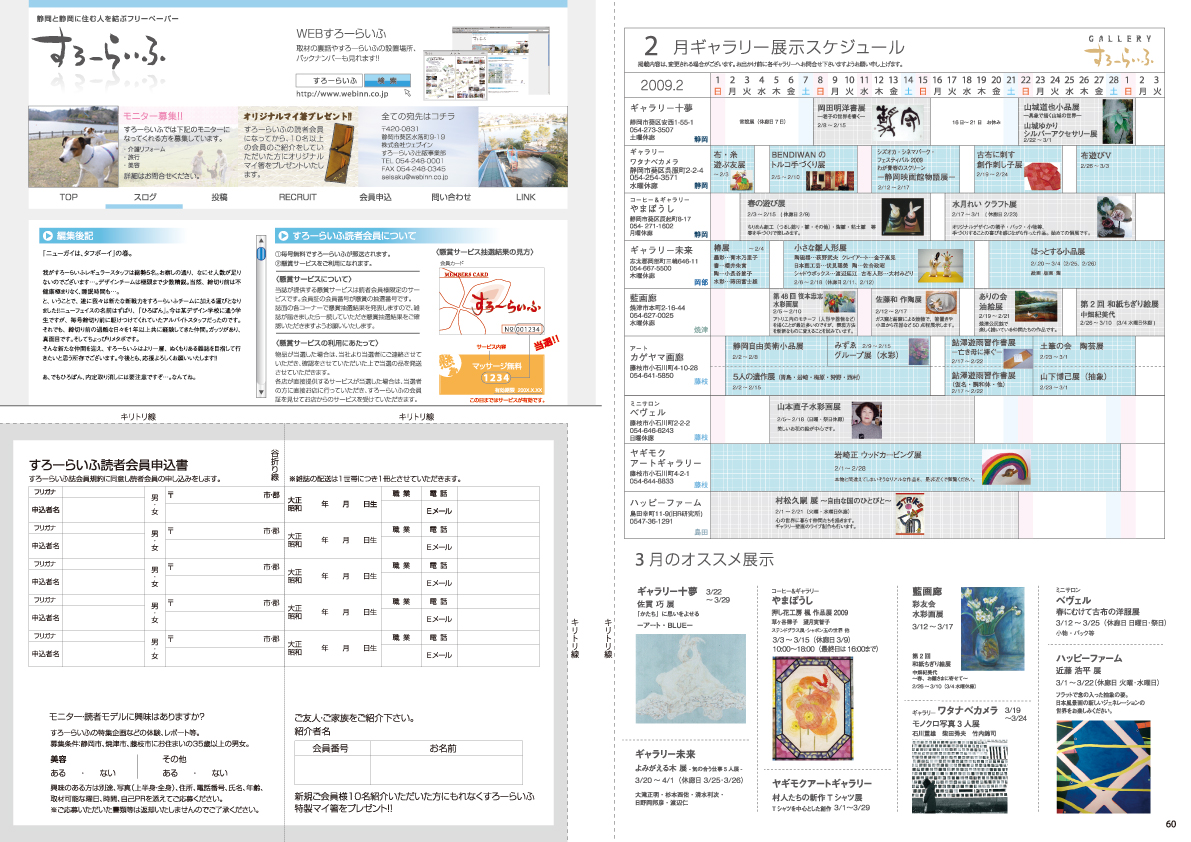This screenshot has width=1191, height=842.
Task: Click カゲヤマ画廊 in the schedule list
Action: coord(656,356)
